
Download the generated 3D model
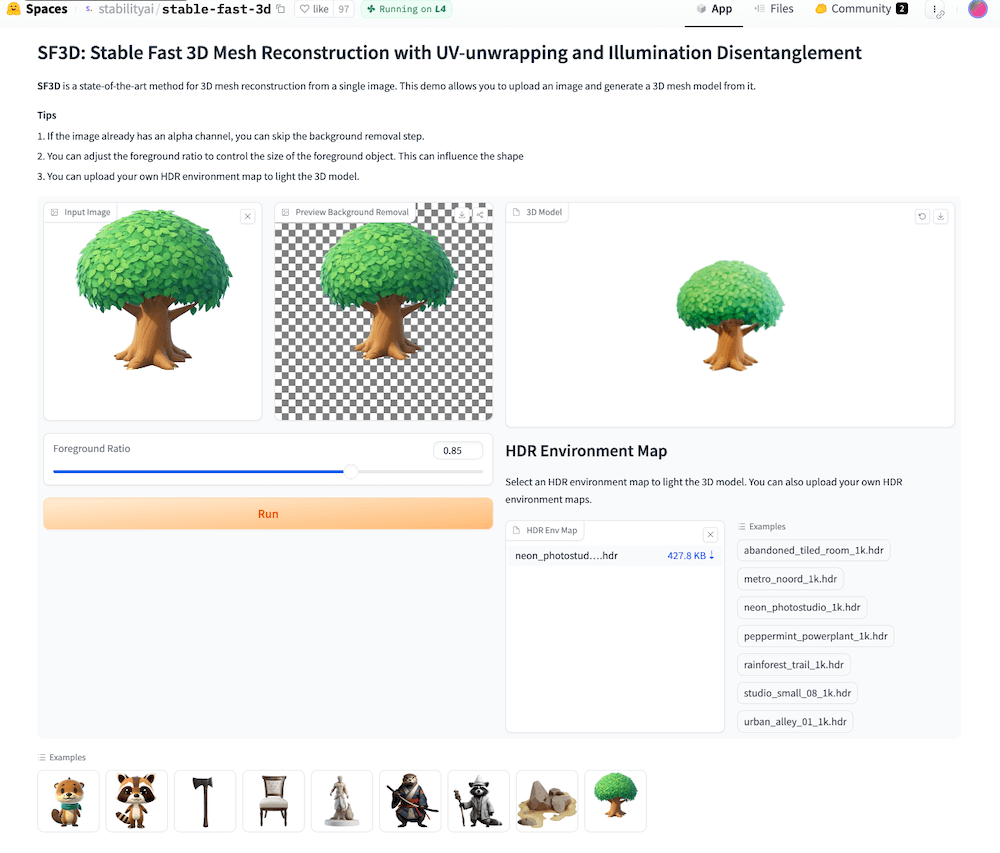(x=940, y=217)
